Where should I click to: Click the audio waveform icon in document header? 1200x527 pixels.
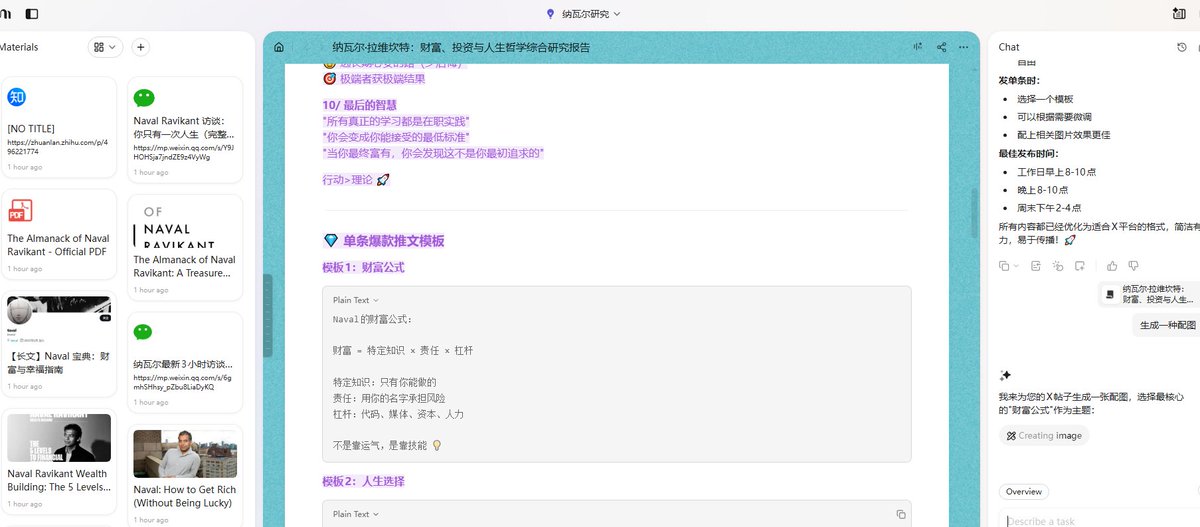click(918, 47)
